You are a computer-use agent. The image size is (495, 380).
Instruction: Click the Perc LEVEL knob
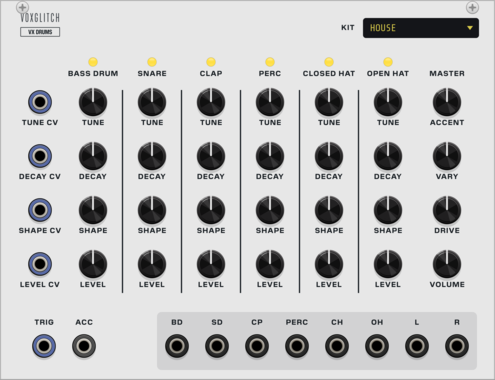[x=270, y=264]
